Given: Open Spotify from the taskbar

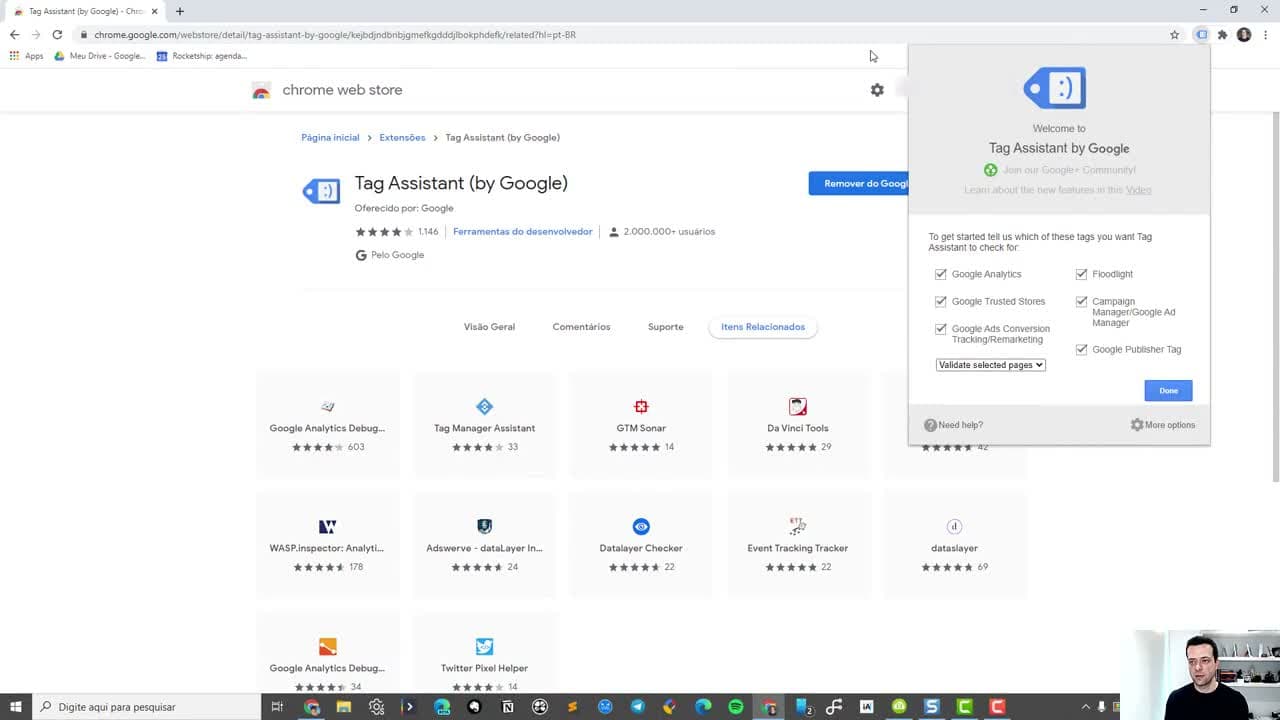Looking at the screenshot, I should point(736,707).
